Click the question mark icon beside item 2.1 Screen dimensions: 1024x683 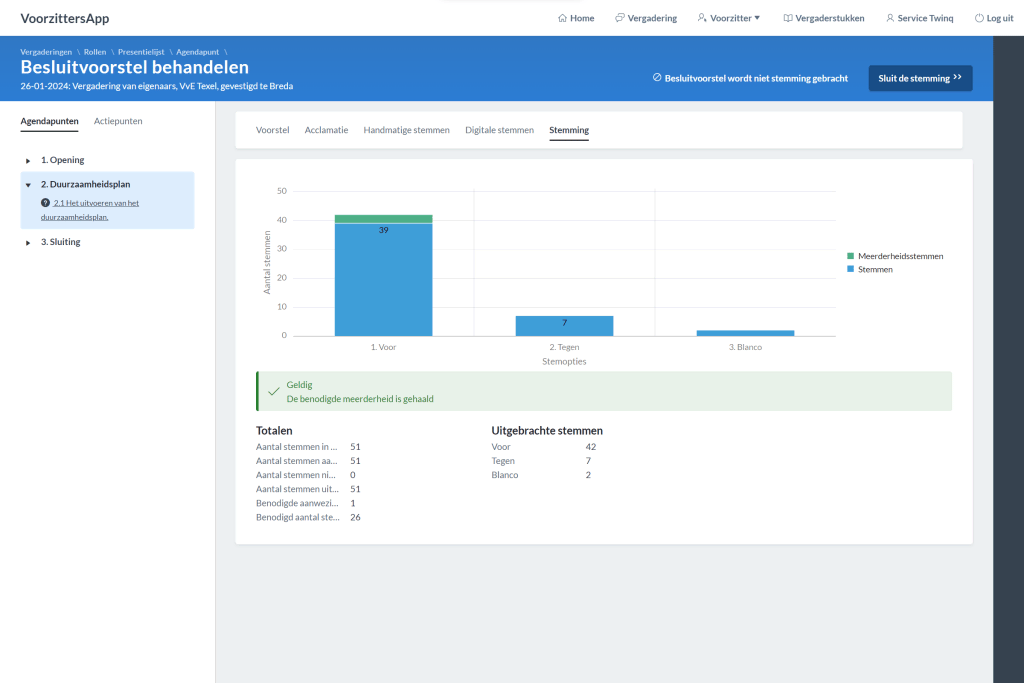click(45, 203)
